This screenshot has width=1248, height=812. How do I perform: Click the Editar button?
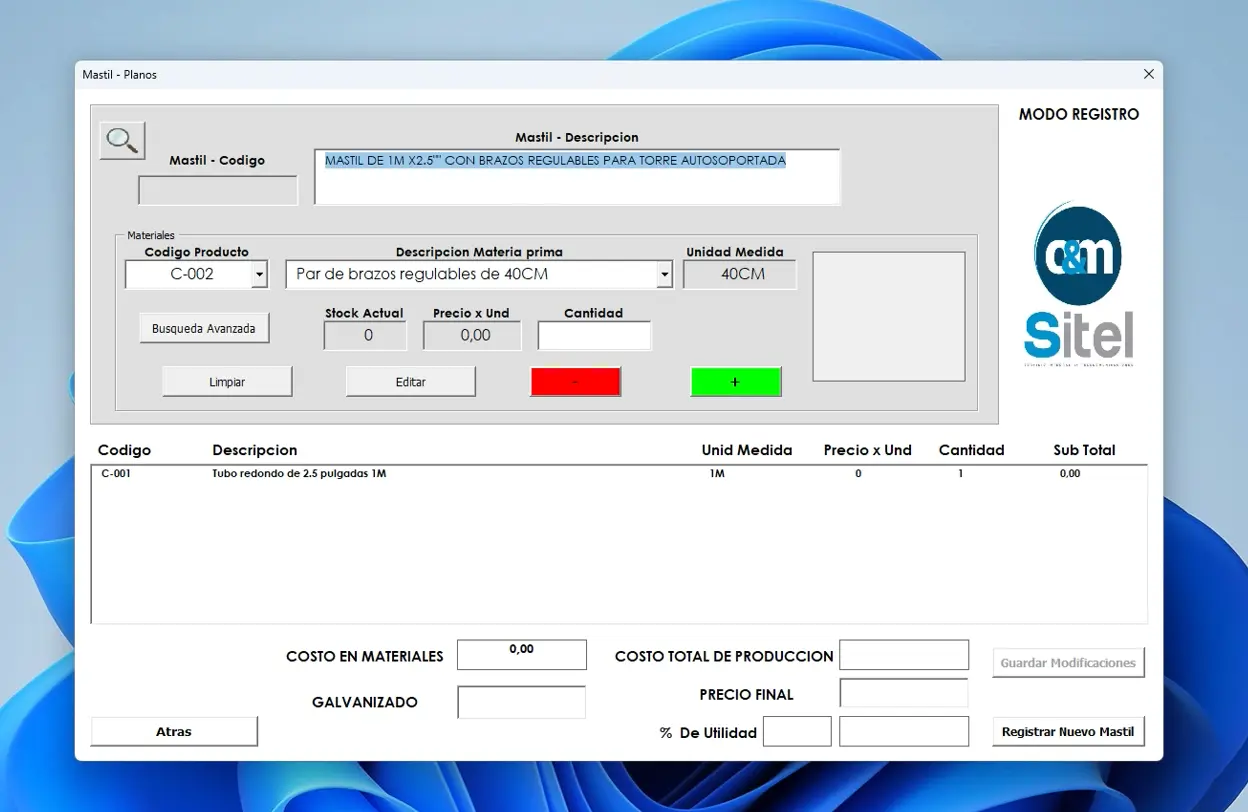click(411, 382)
